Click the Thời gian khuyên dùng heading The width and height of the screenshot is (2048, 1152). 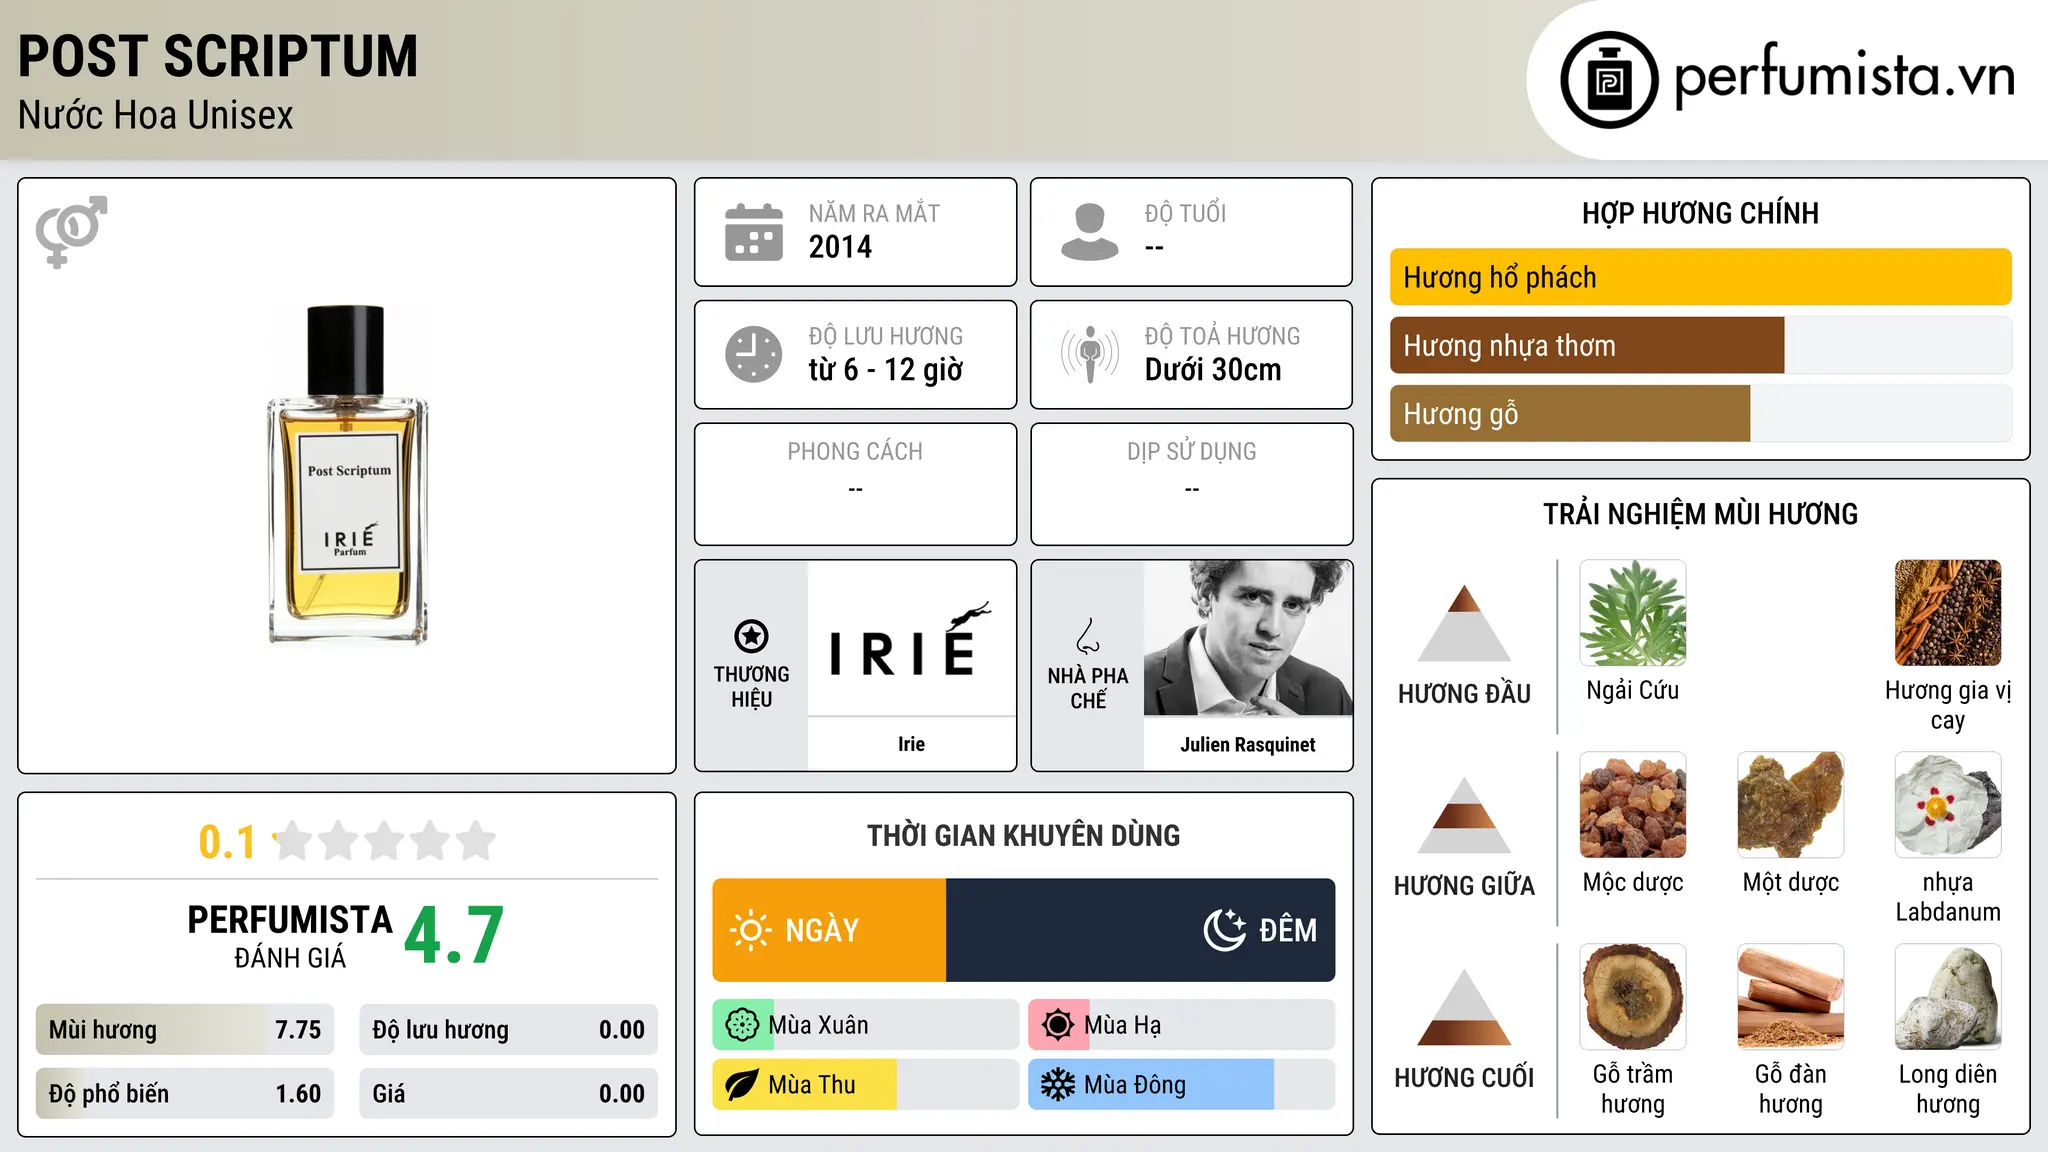click(x=1023, y=835)
